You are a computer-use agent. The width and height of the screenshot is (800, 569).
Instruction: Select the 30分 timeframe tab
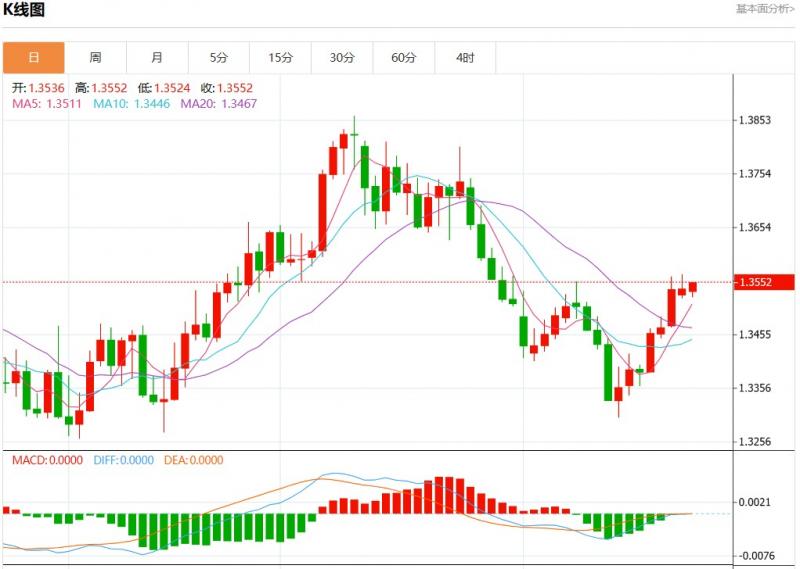click(x=342, y=58)
